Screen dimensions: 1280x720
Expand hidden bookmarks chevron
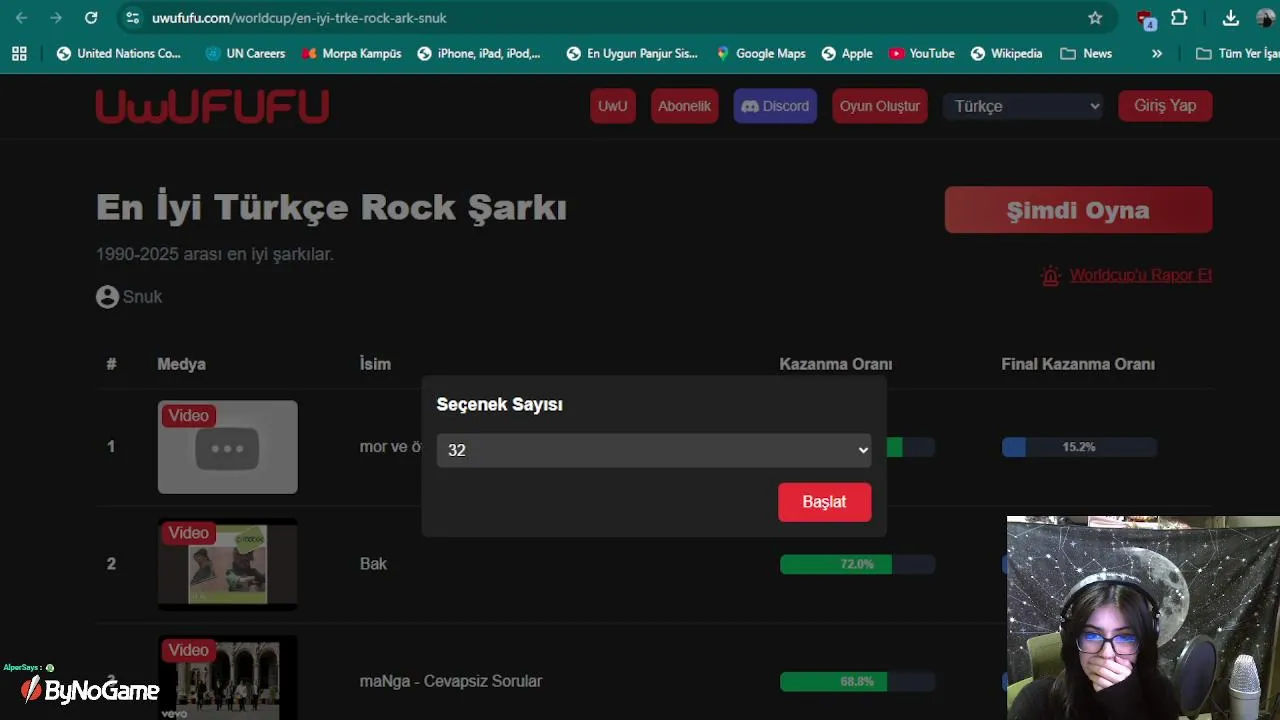(1157, 53)
